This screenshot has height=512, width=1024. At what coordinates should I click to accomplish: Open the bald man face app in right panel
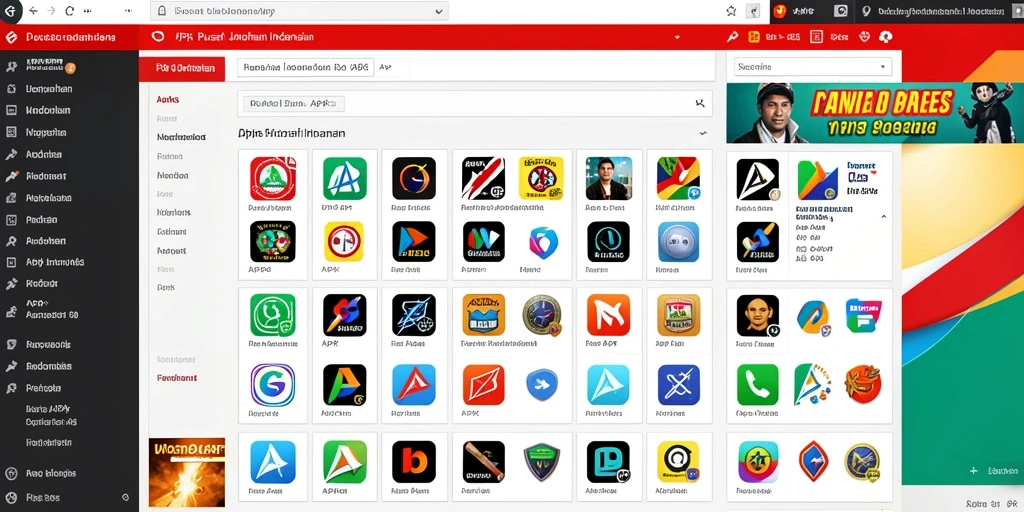click(x=758, y=316)
